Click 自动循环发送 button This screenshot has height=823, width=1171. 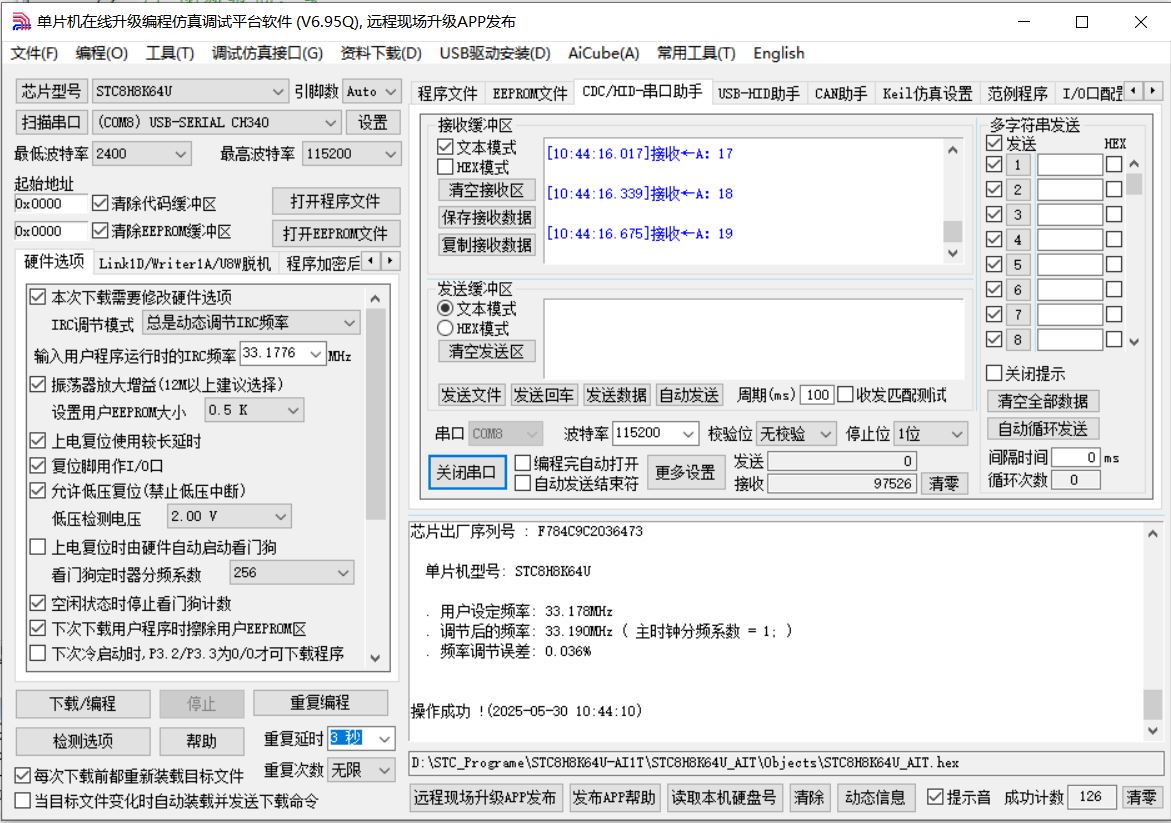click(1043, 429)
